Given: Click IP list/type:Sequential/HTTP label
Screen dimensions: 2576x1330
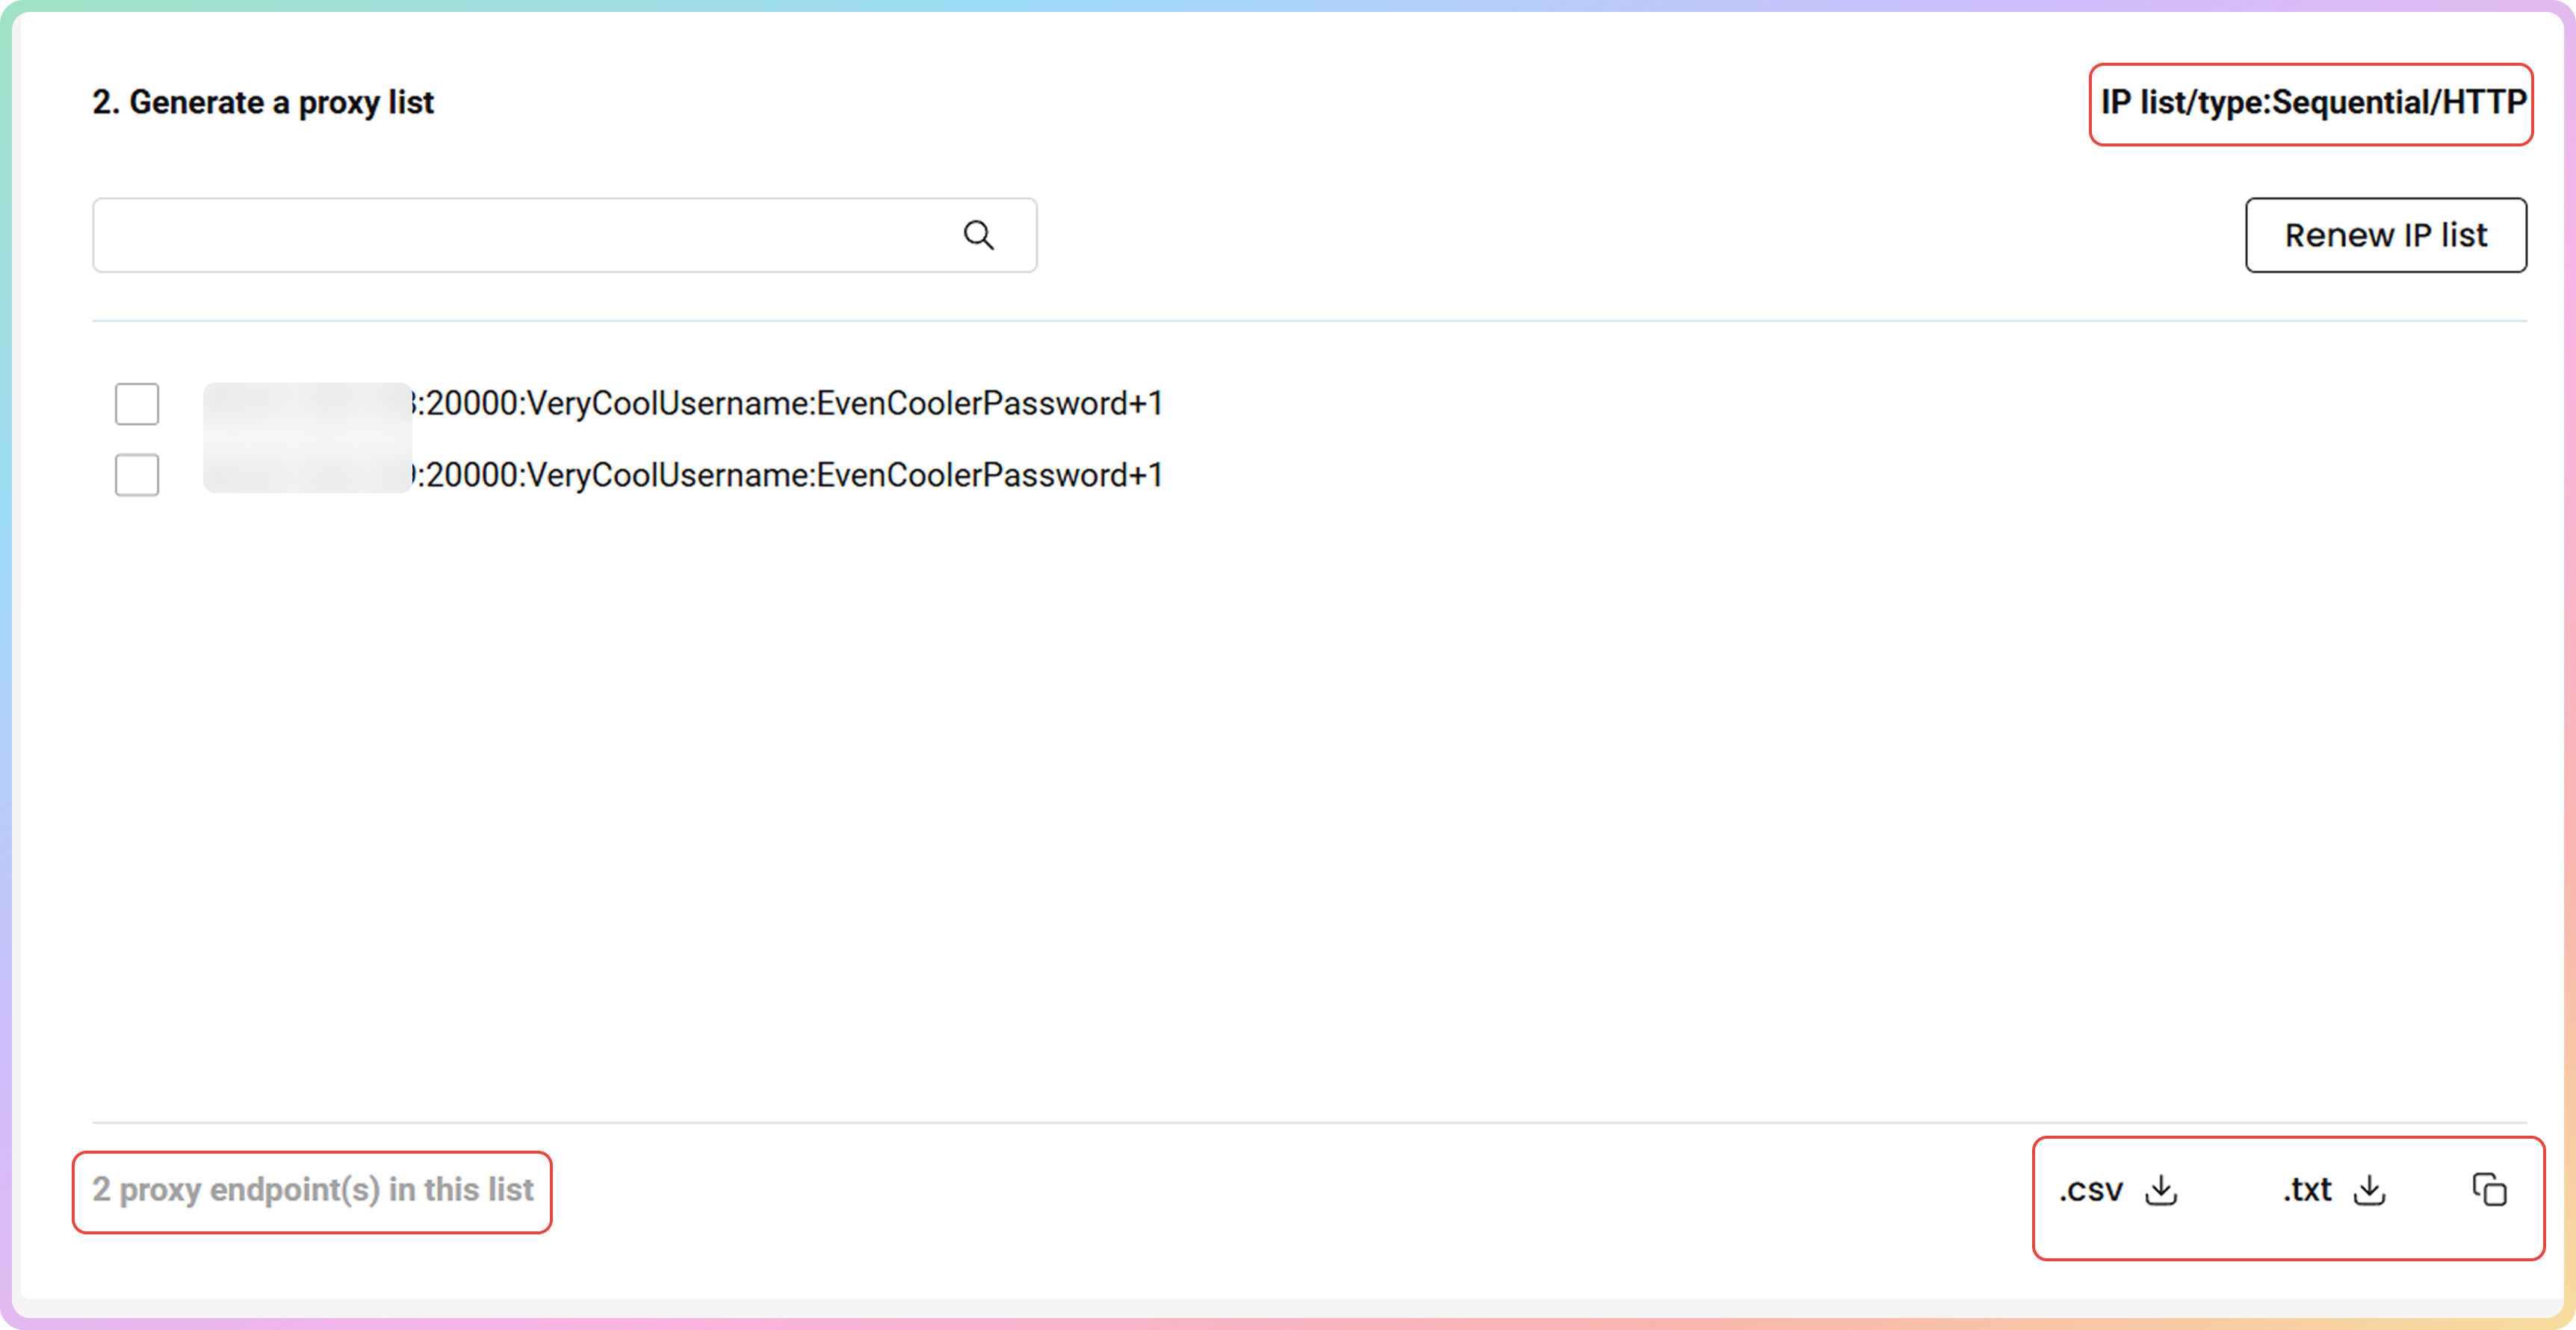Looking at the screenshot, I should click(x=2312, y=102).
